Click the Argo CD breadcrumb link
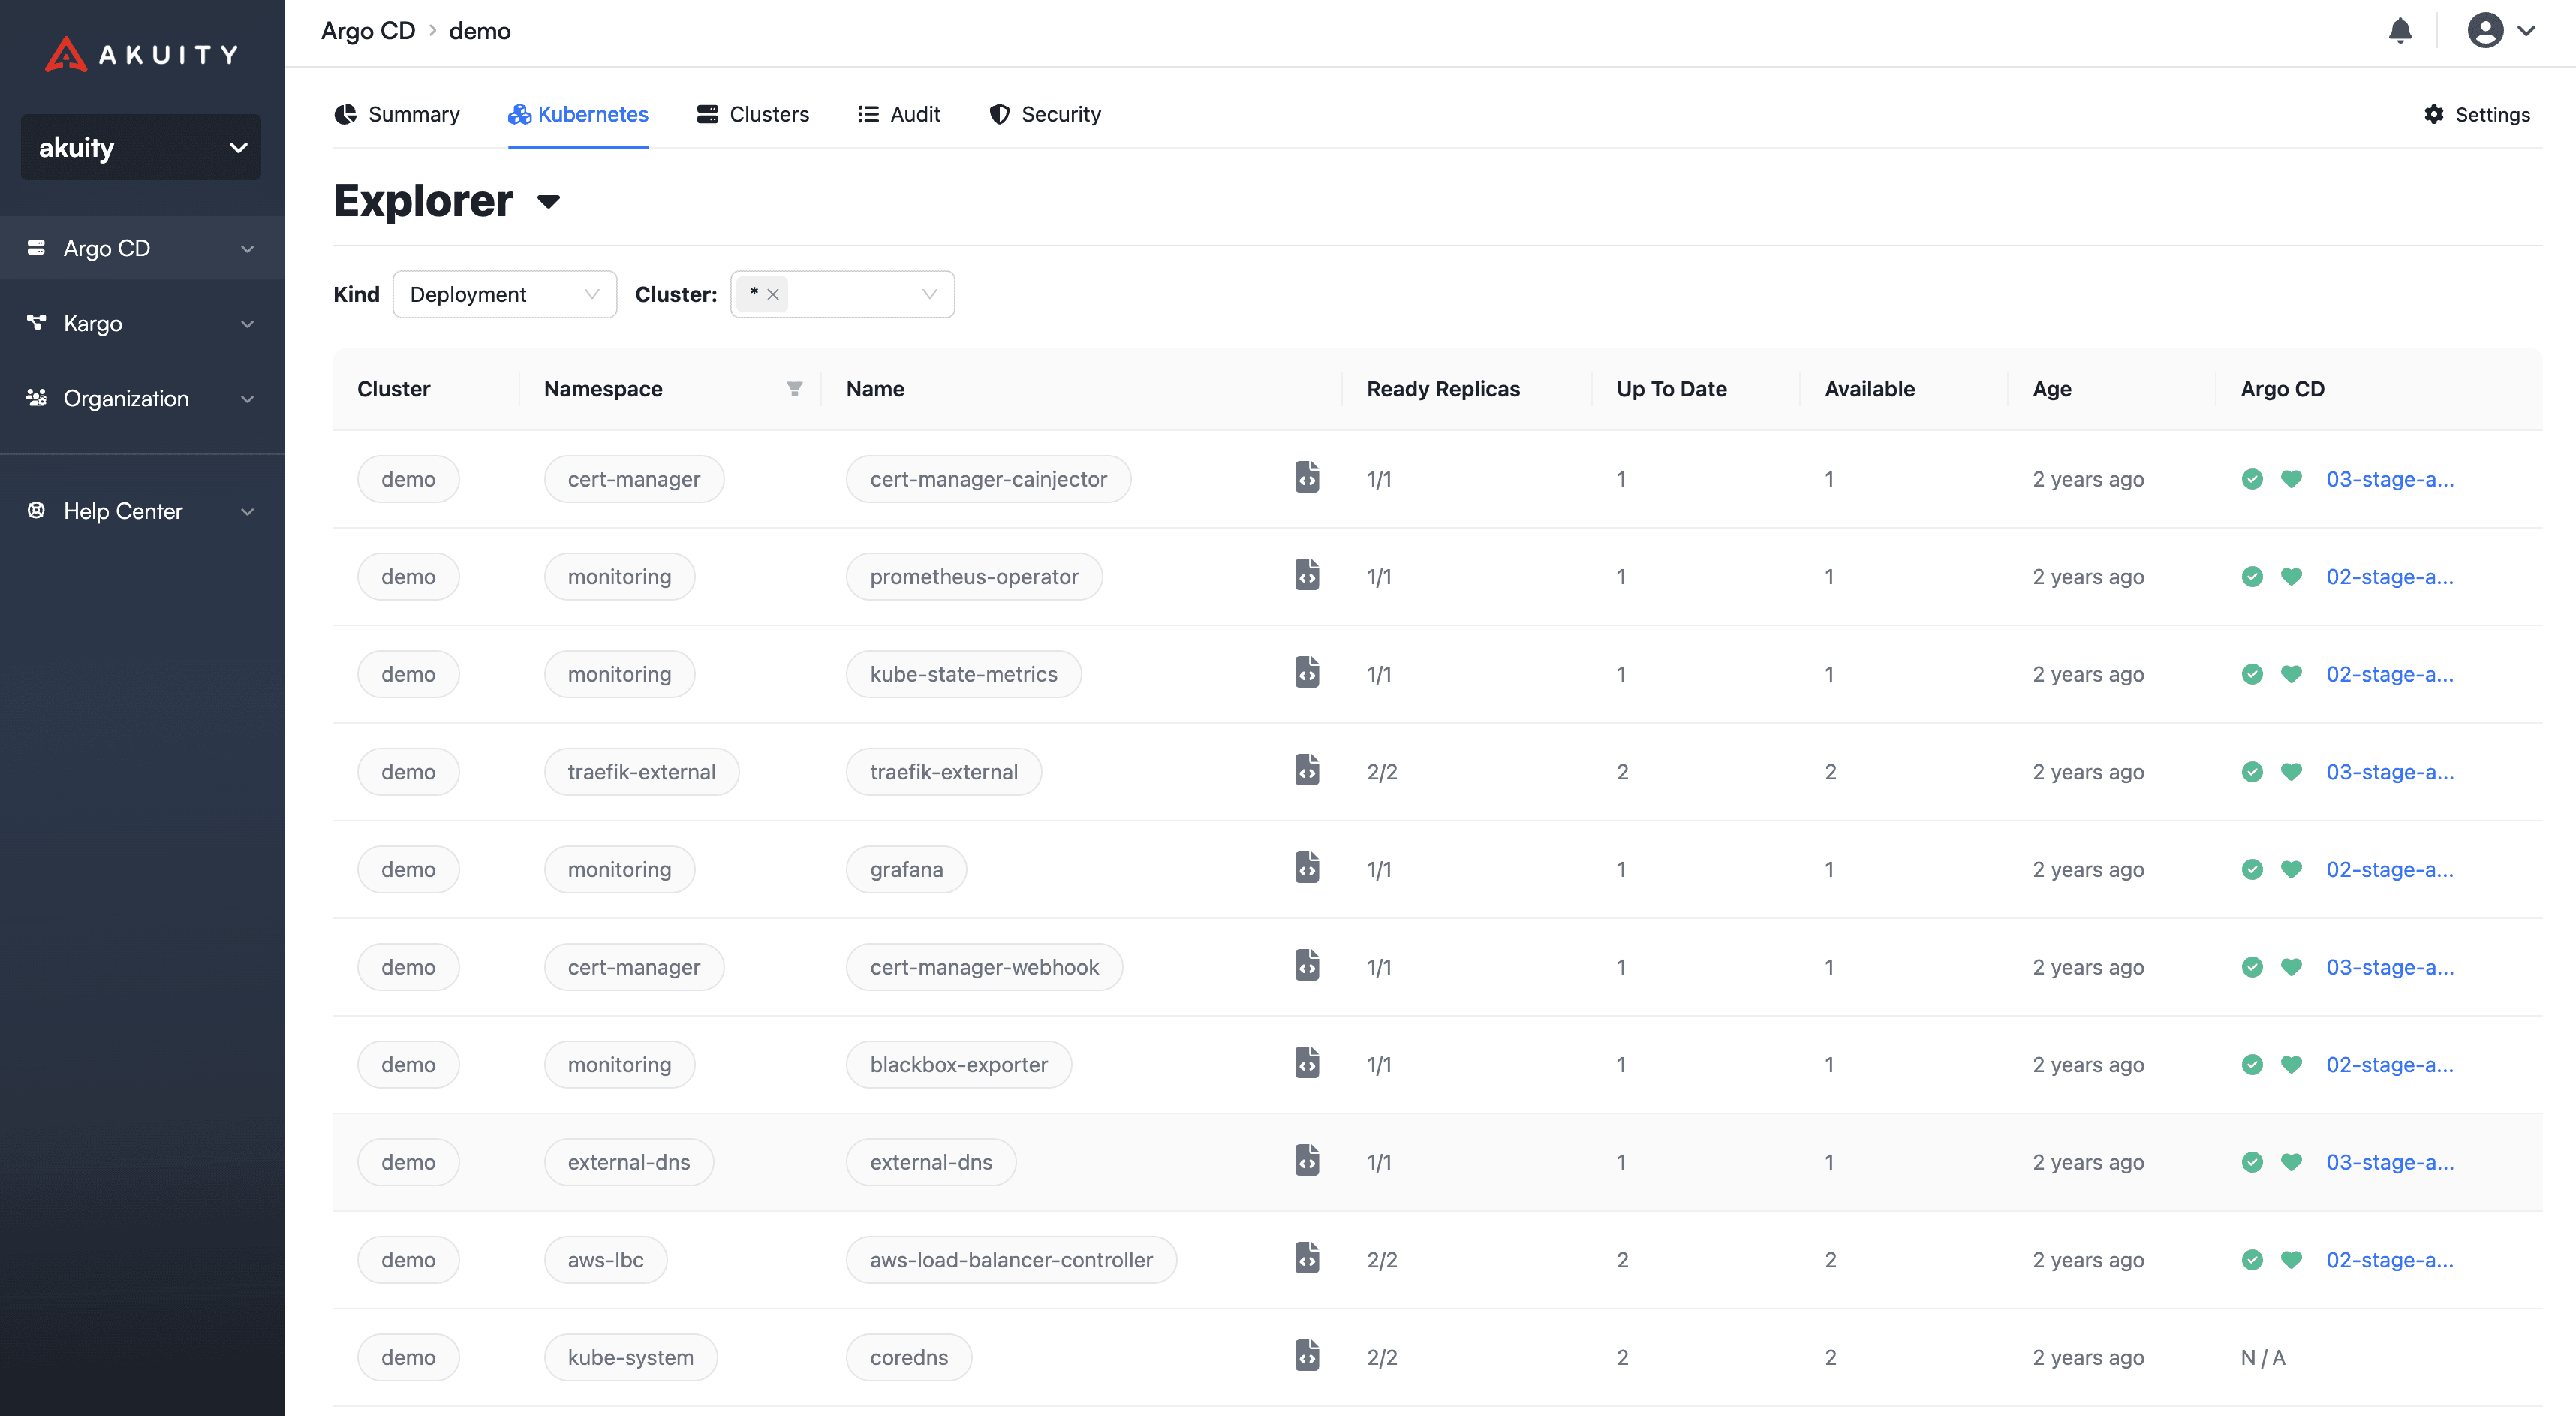2576x1416 pixels. (x=368, y=31)
